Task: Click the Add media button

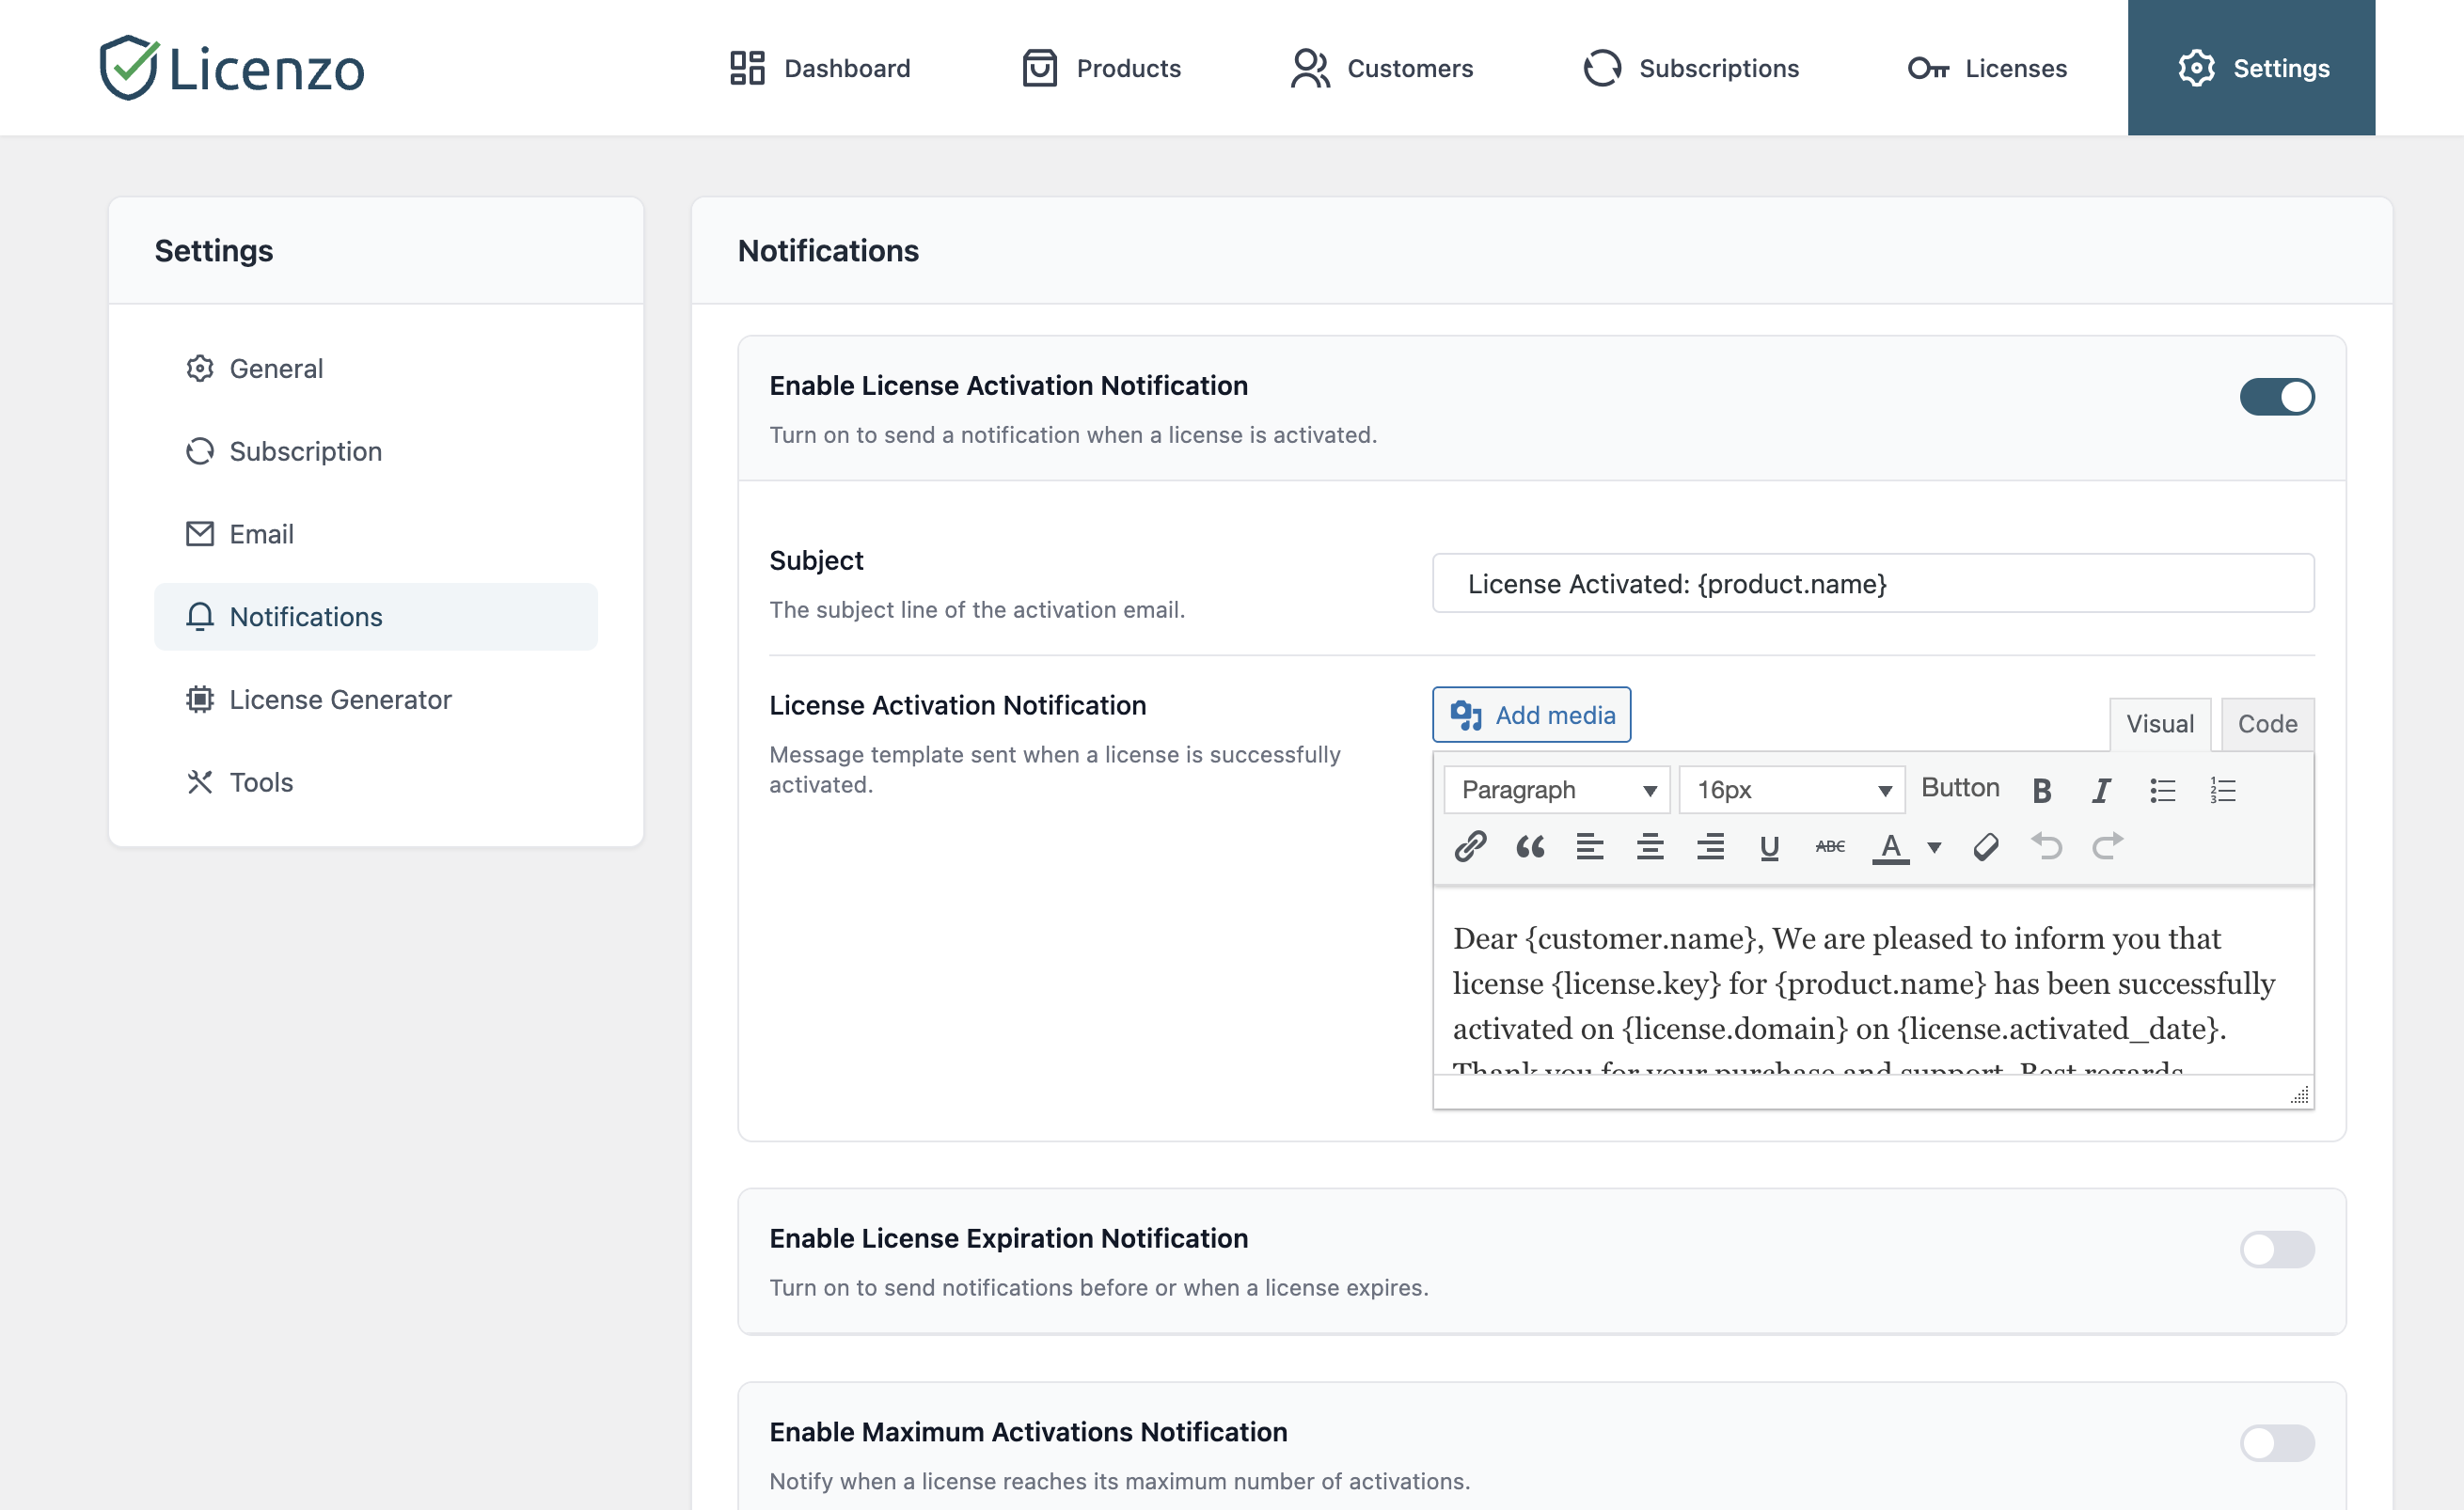Action: click(x=1531, y=715)
